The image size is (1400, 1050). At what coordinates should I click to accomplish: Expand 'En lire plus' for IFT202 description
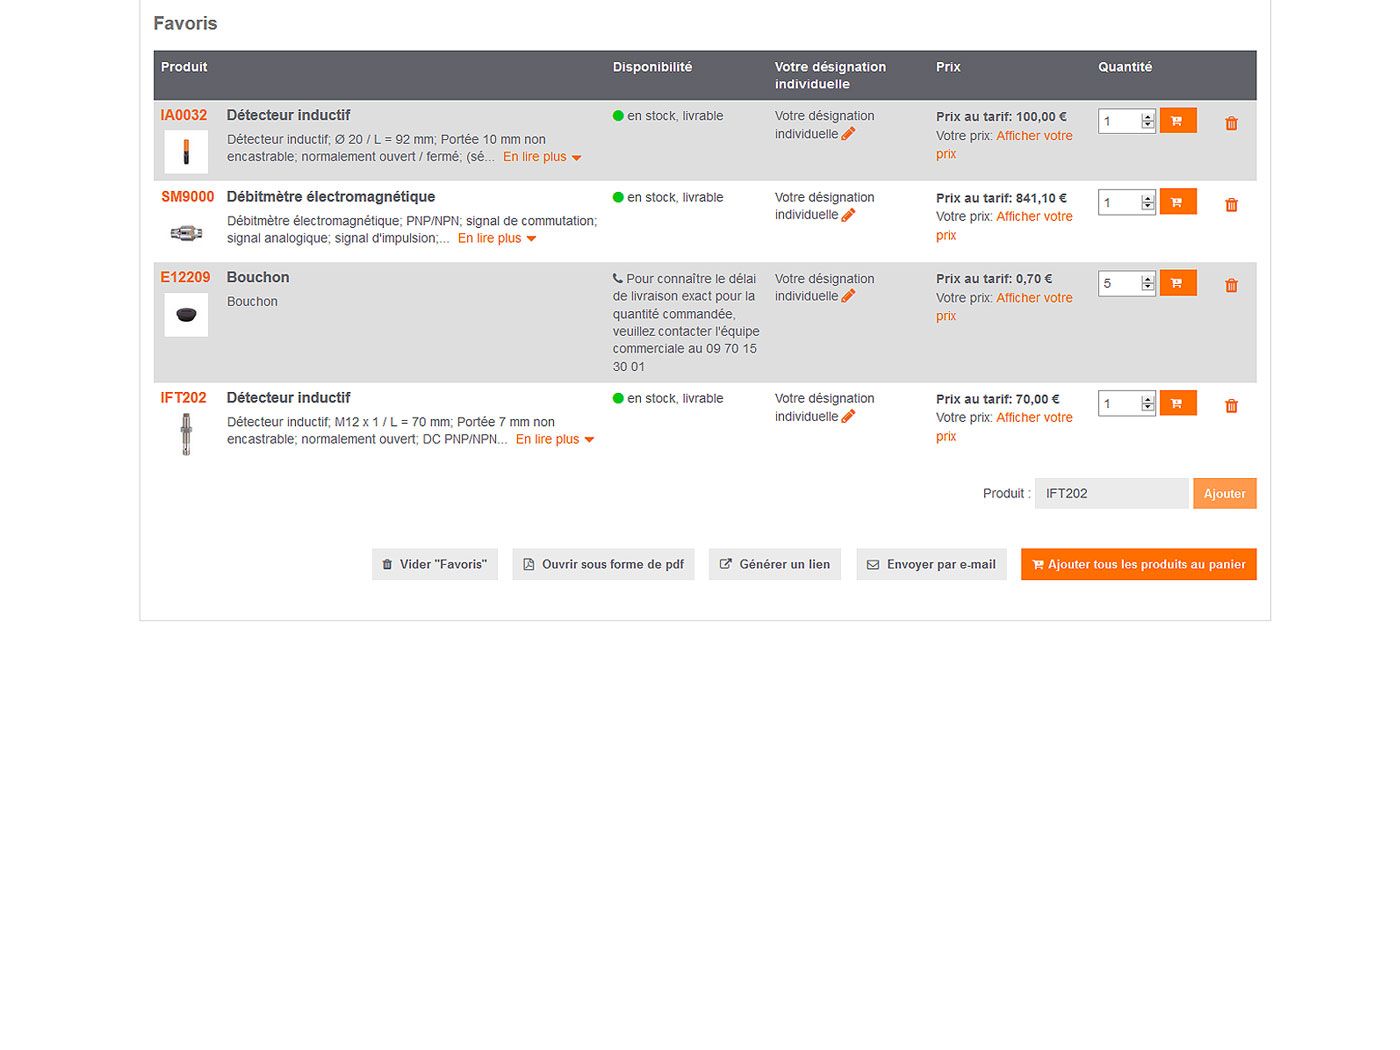(554, 439)
